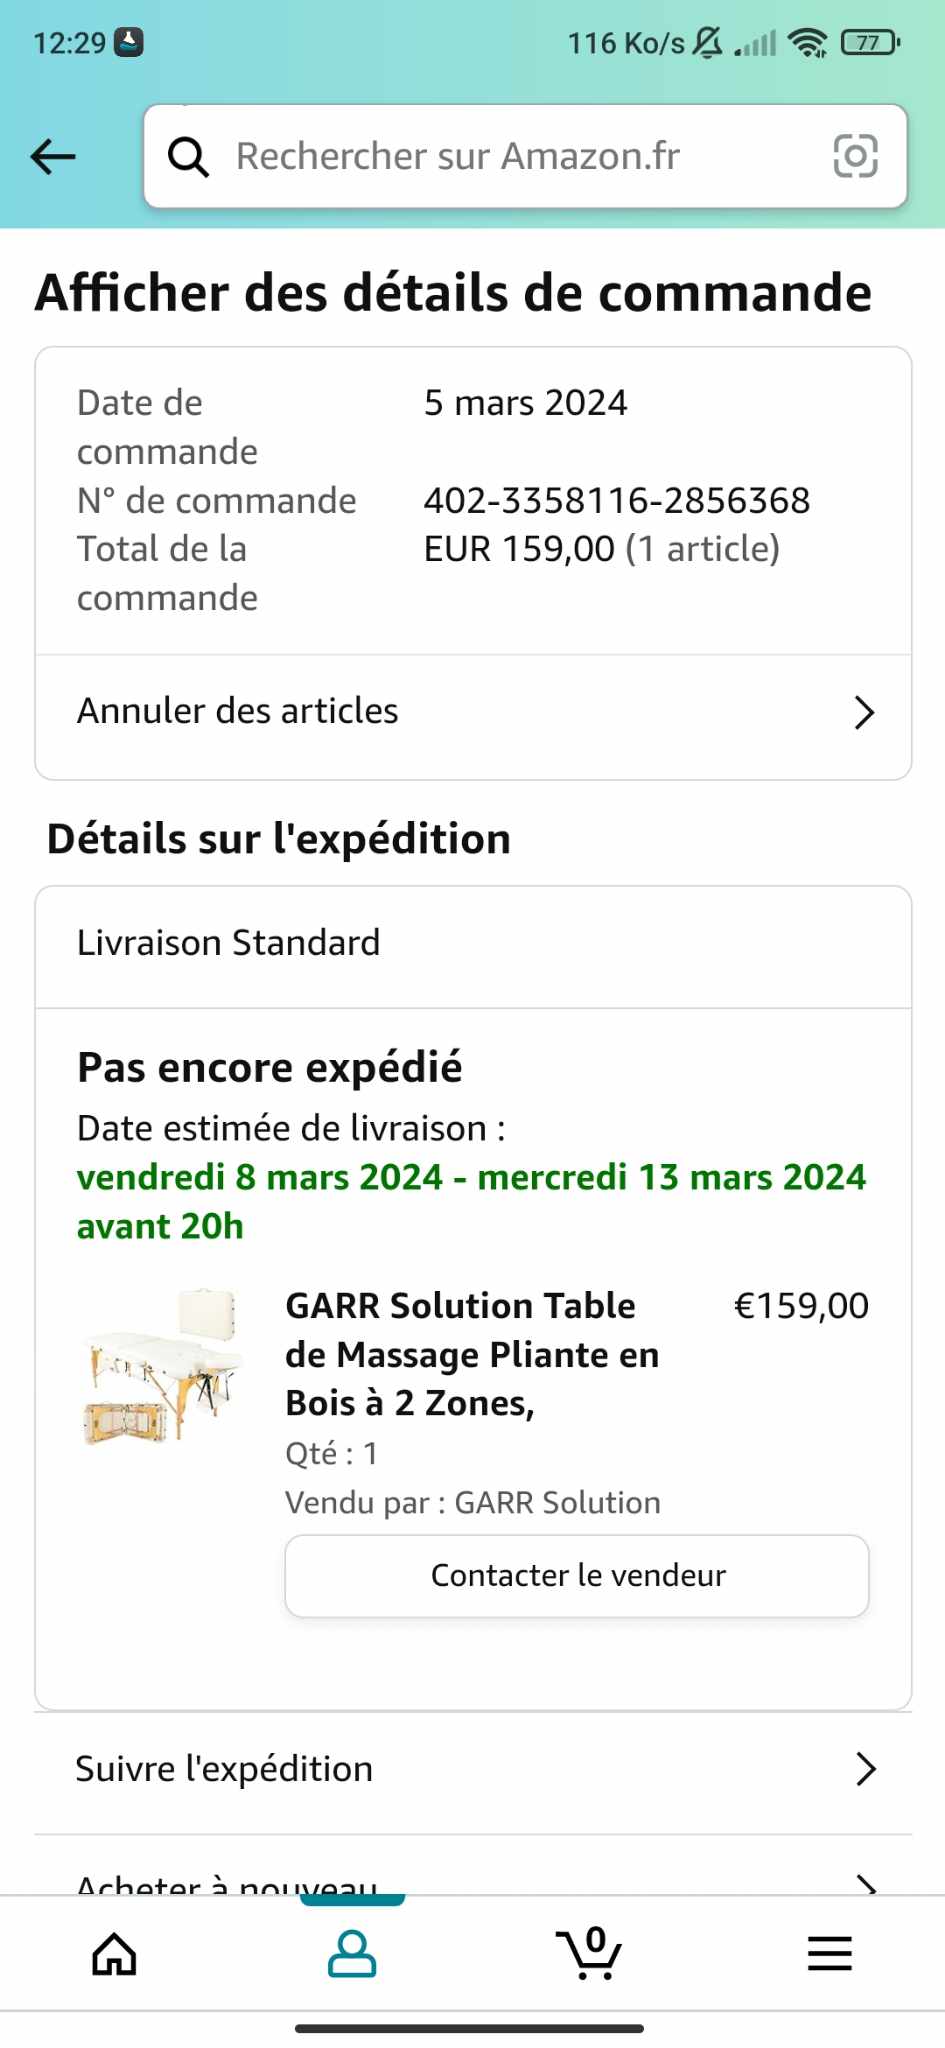Tap the massage table product thumbnail
The height and width of the screenshot is (2048, 945).
click(163, 1366)
